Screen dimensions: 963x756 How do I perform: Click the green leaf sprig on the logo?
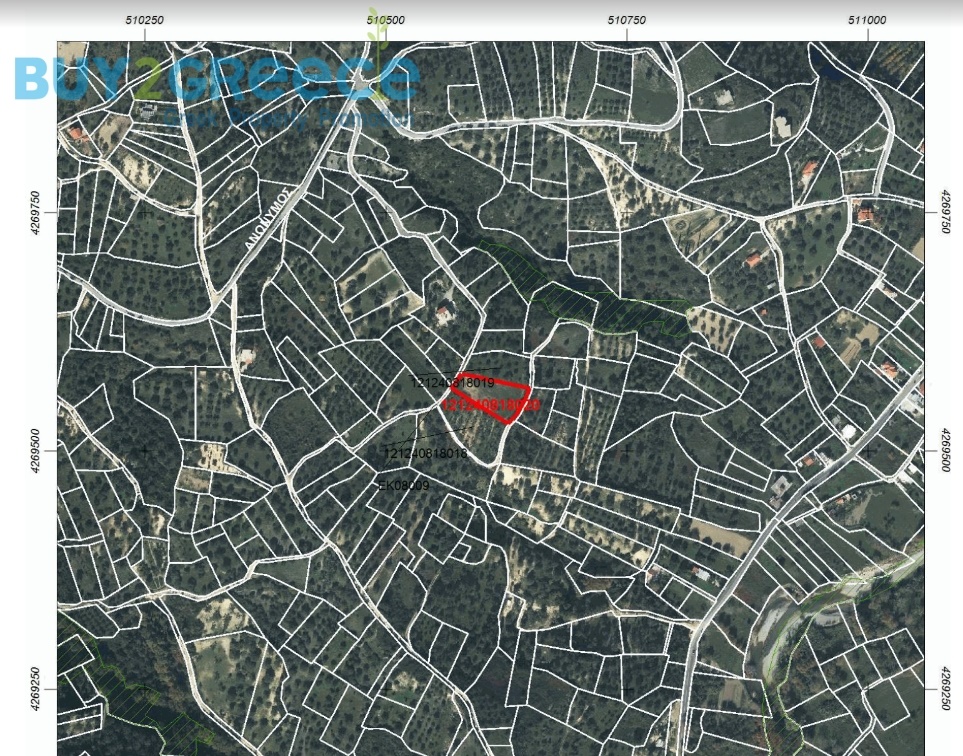pos(377,30)
